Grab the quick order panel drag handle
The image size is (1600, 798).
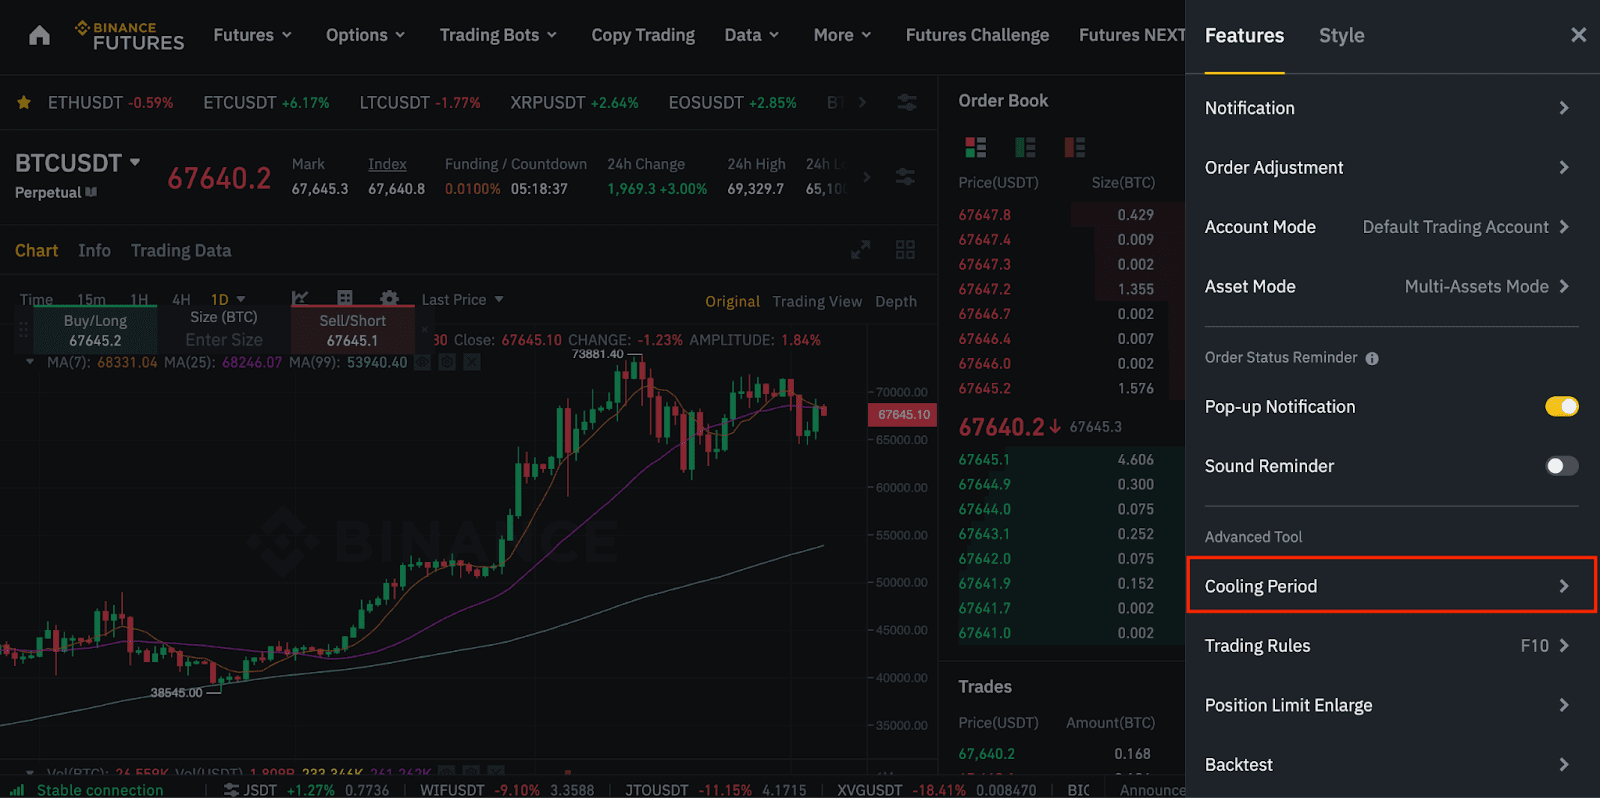(x=22, y=330)
